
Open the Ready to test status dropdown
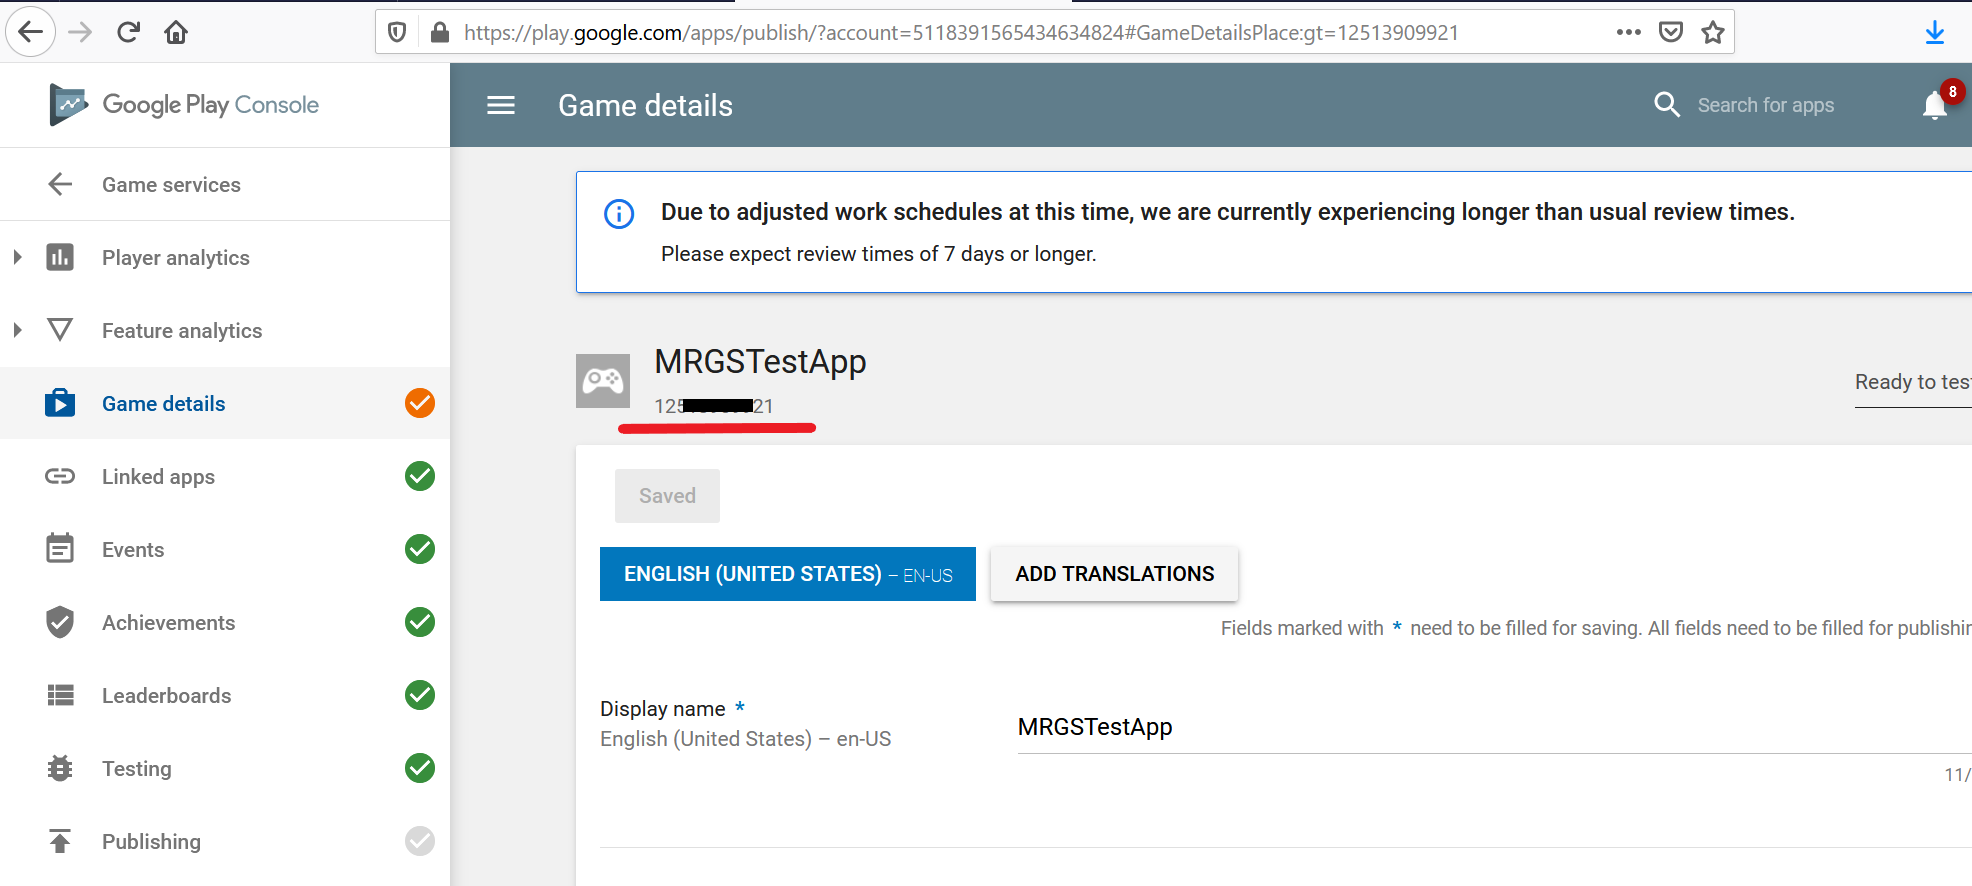click(1913, 382)
